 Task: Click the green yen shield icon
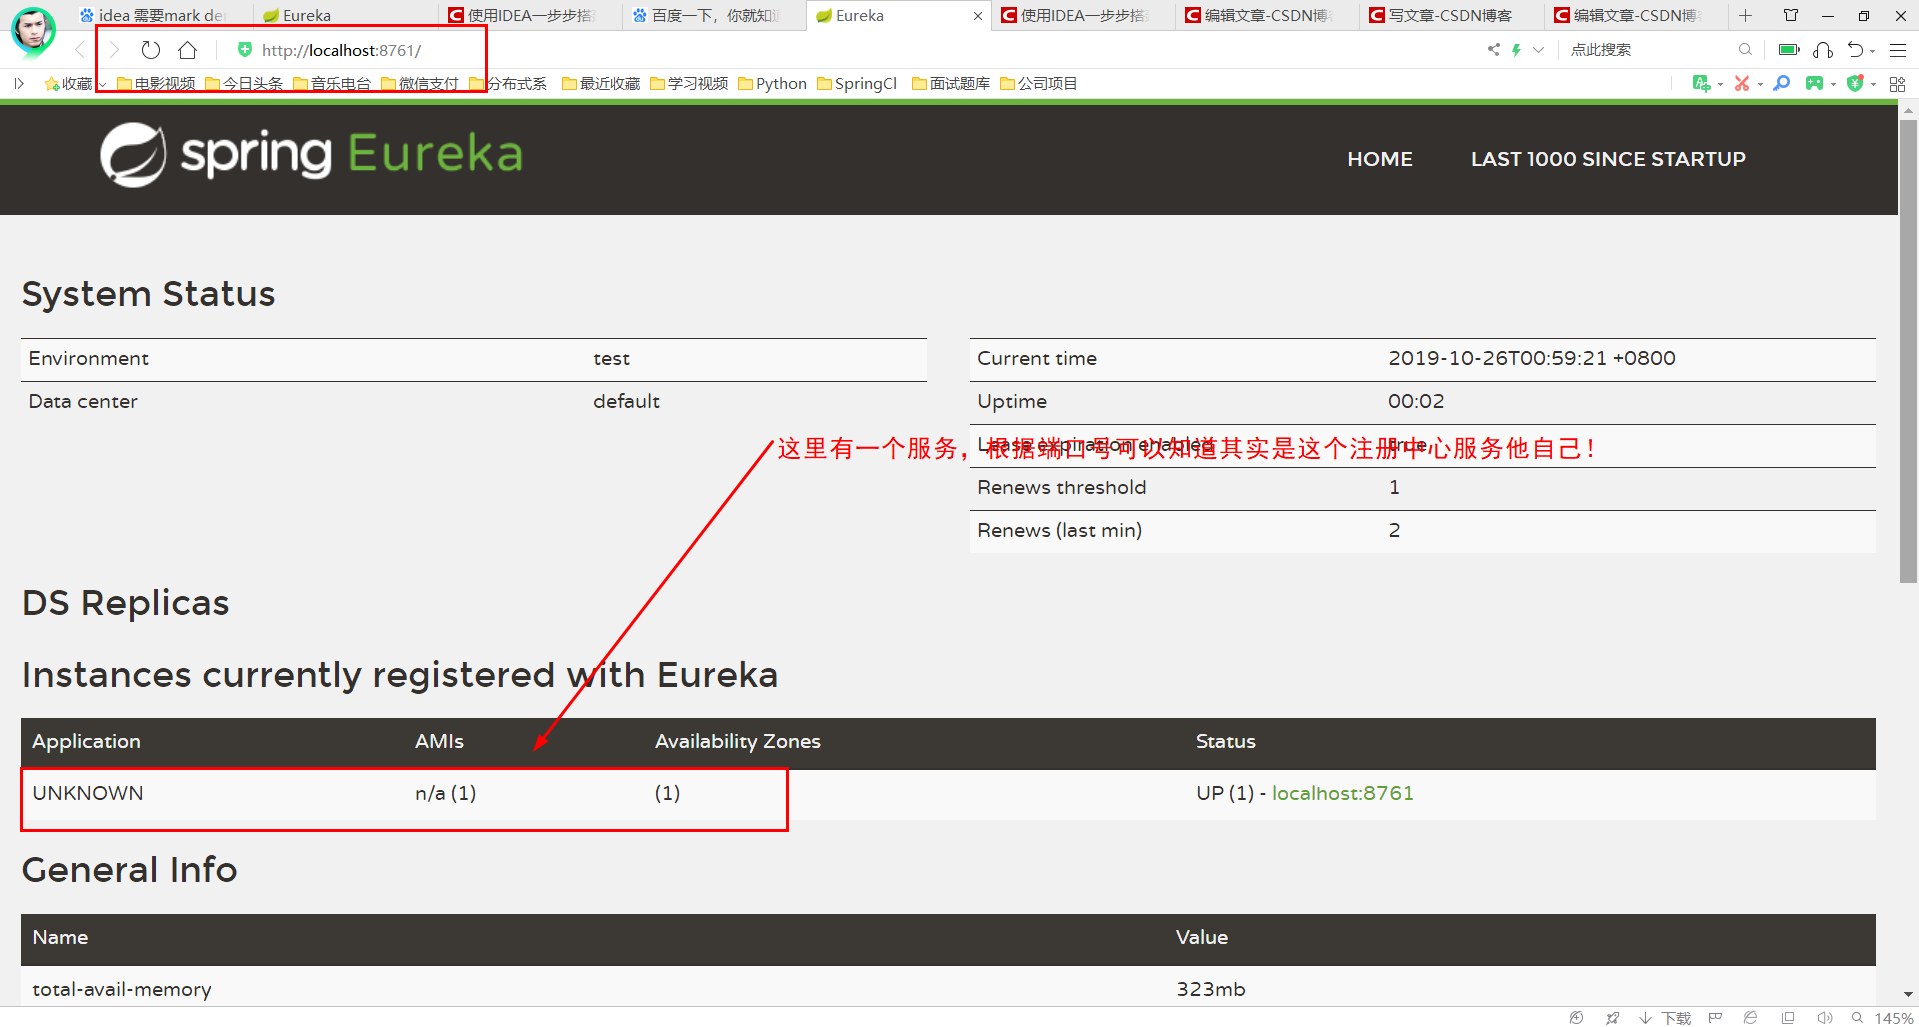[1855, 83]
